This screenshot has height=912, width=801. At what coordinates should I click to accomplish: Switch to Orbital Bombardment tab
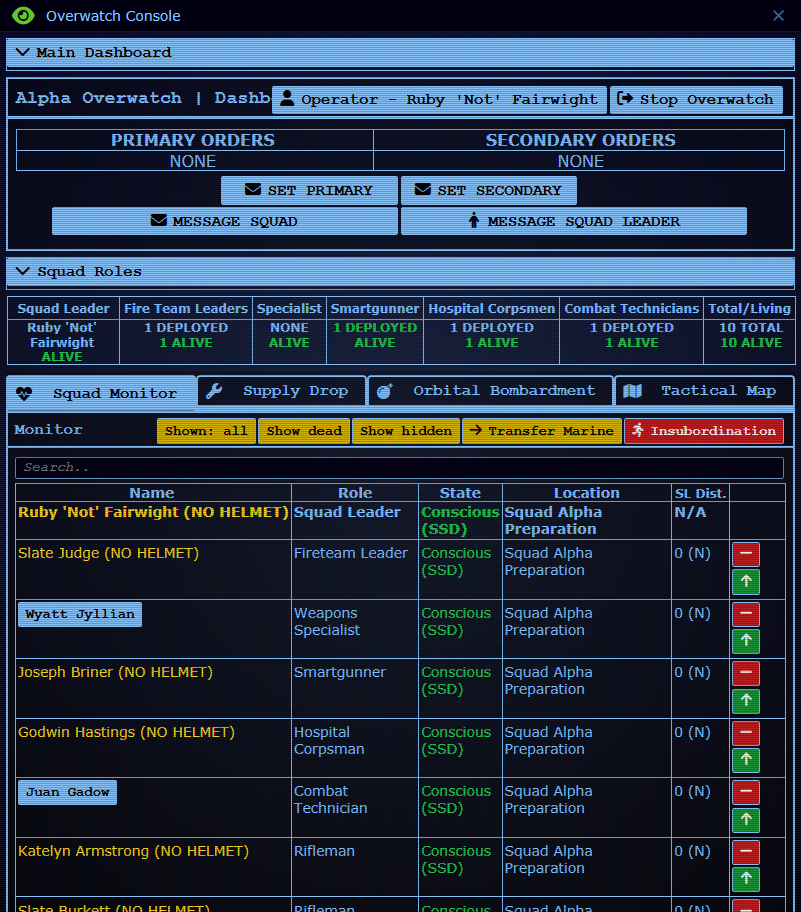(x=490, y=391)
